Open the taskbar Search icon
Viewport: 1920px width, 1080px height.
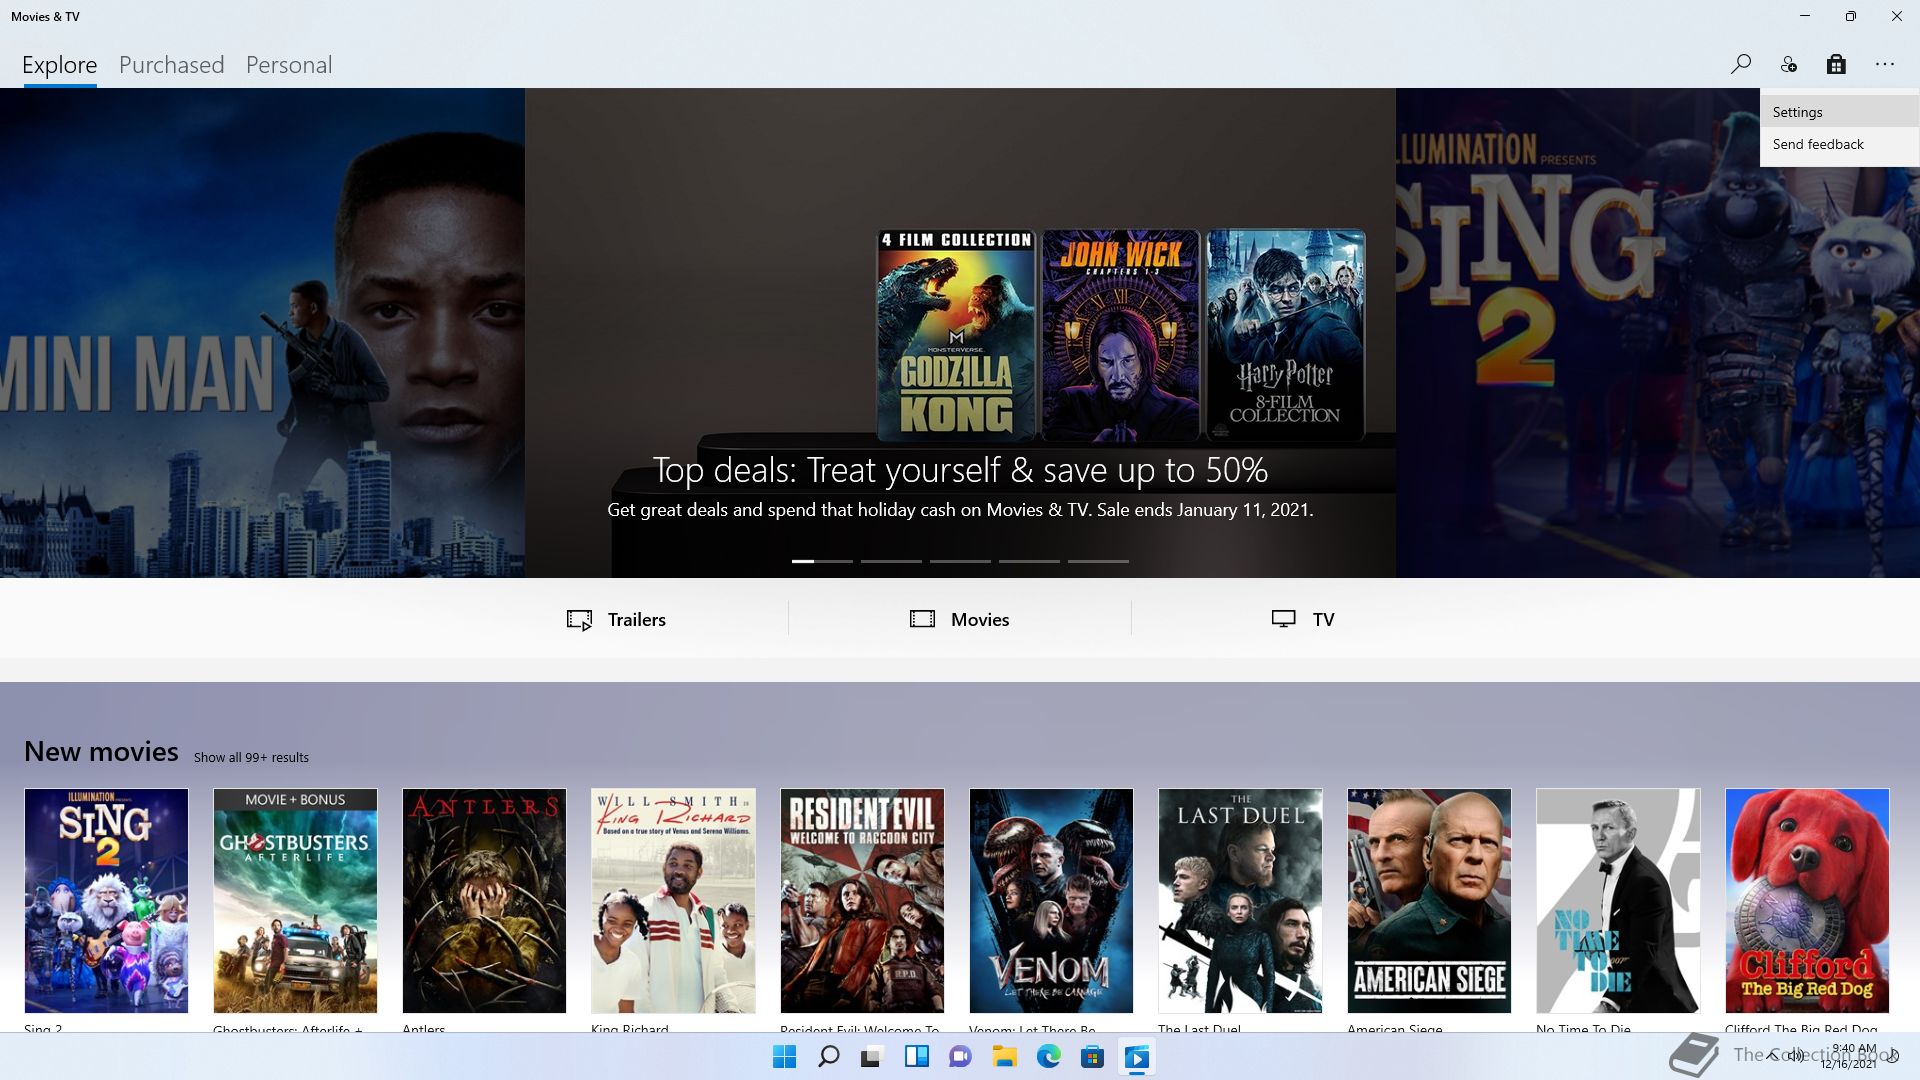pos(828,1057)
